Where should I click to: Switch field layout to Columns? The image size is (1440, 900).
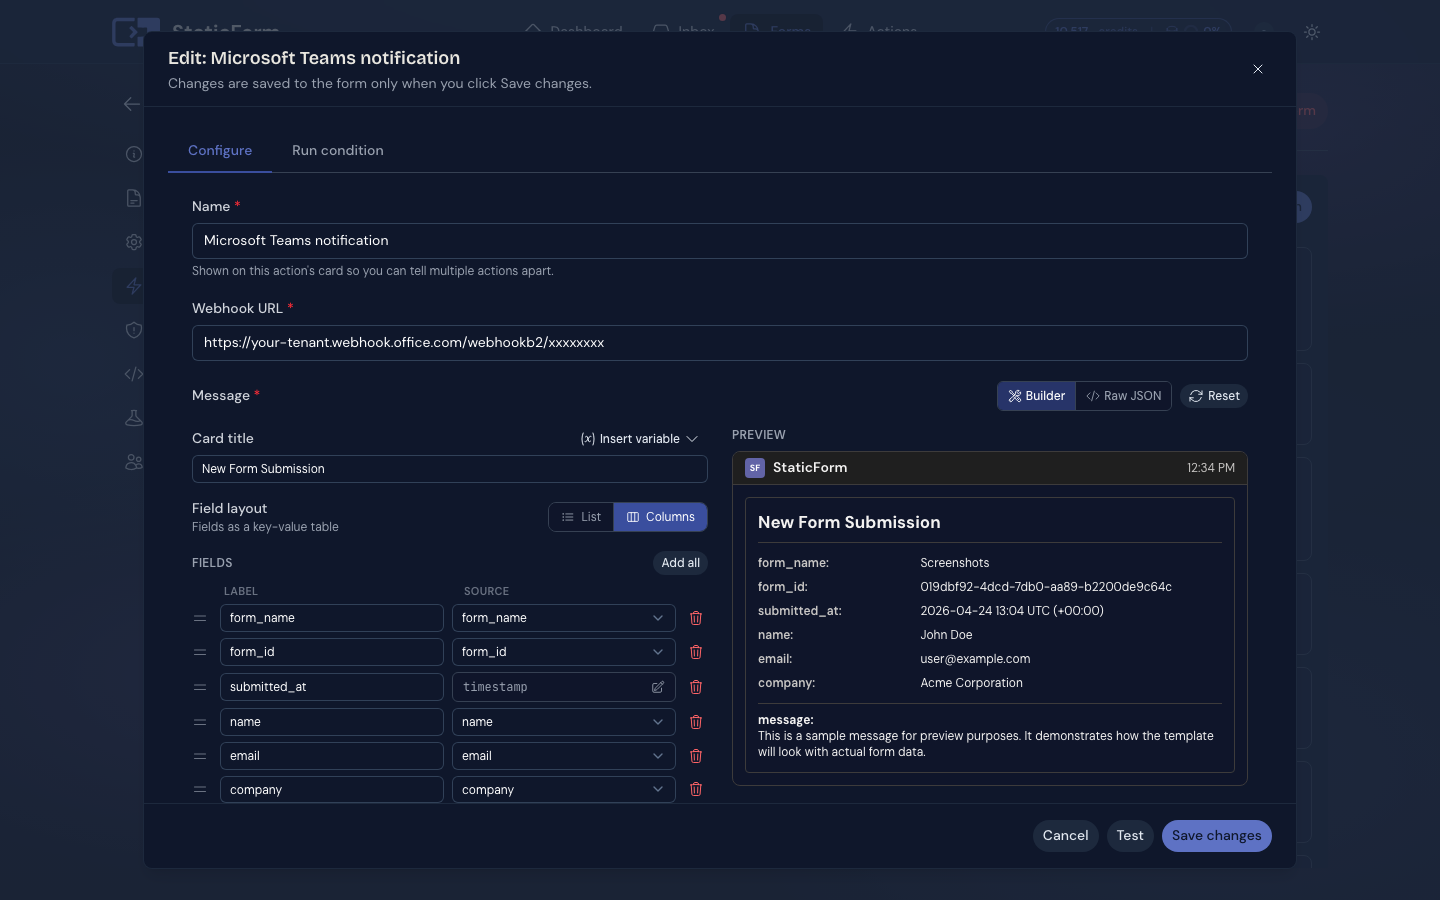tap(660, 517)
